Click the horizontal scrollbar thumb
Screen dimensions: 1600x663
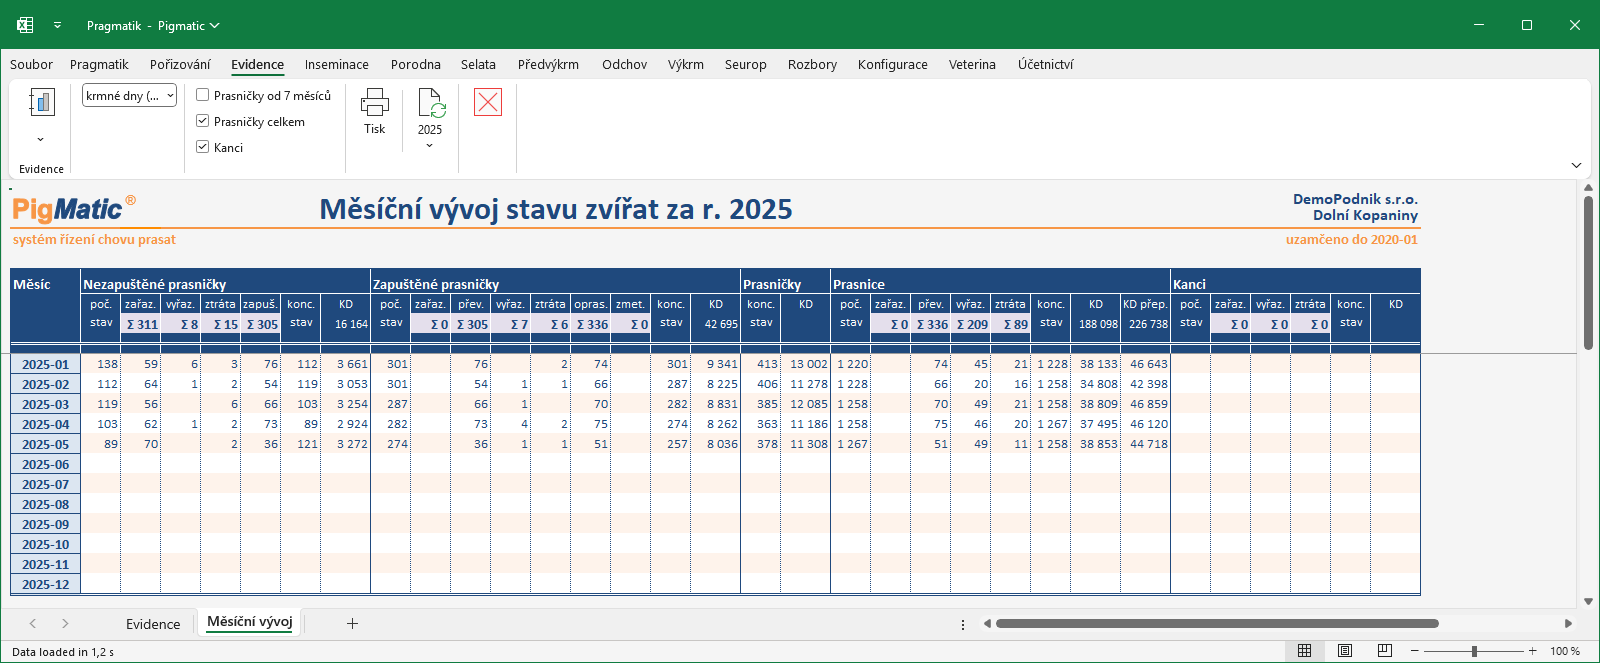pyautogui.click(x=1217, y=624)
